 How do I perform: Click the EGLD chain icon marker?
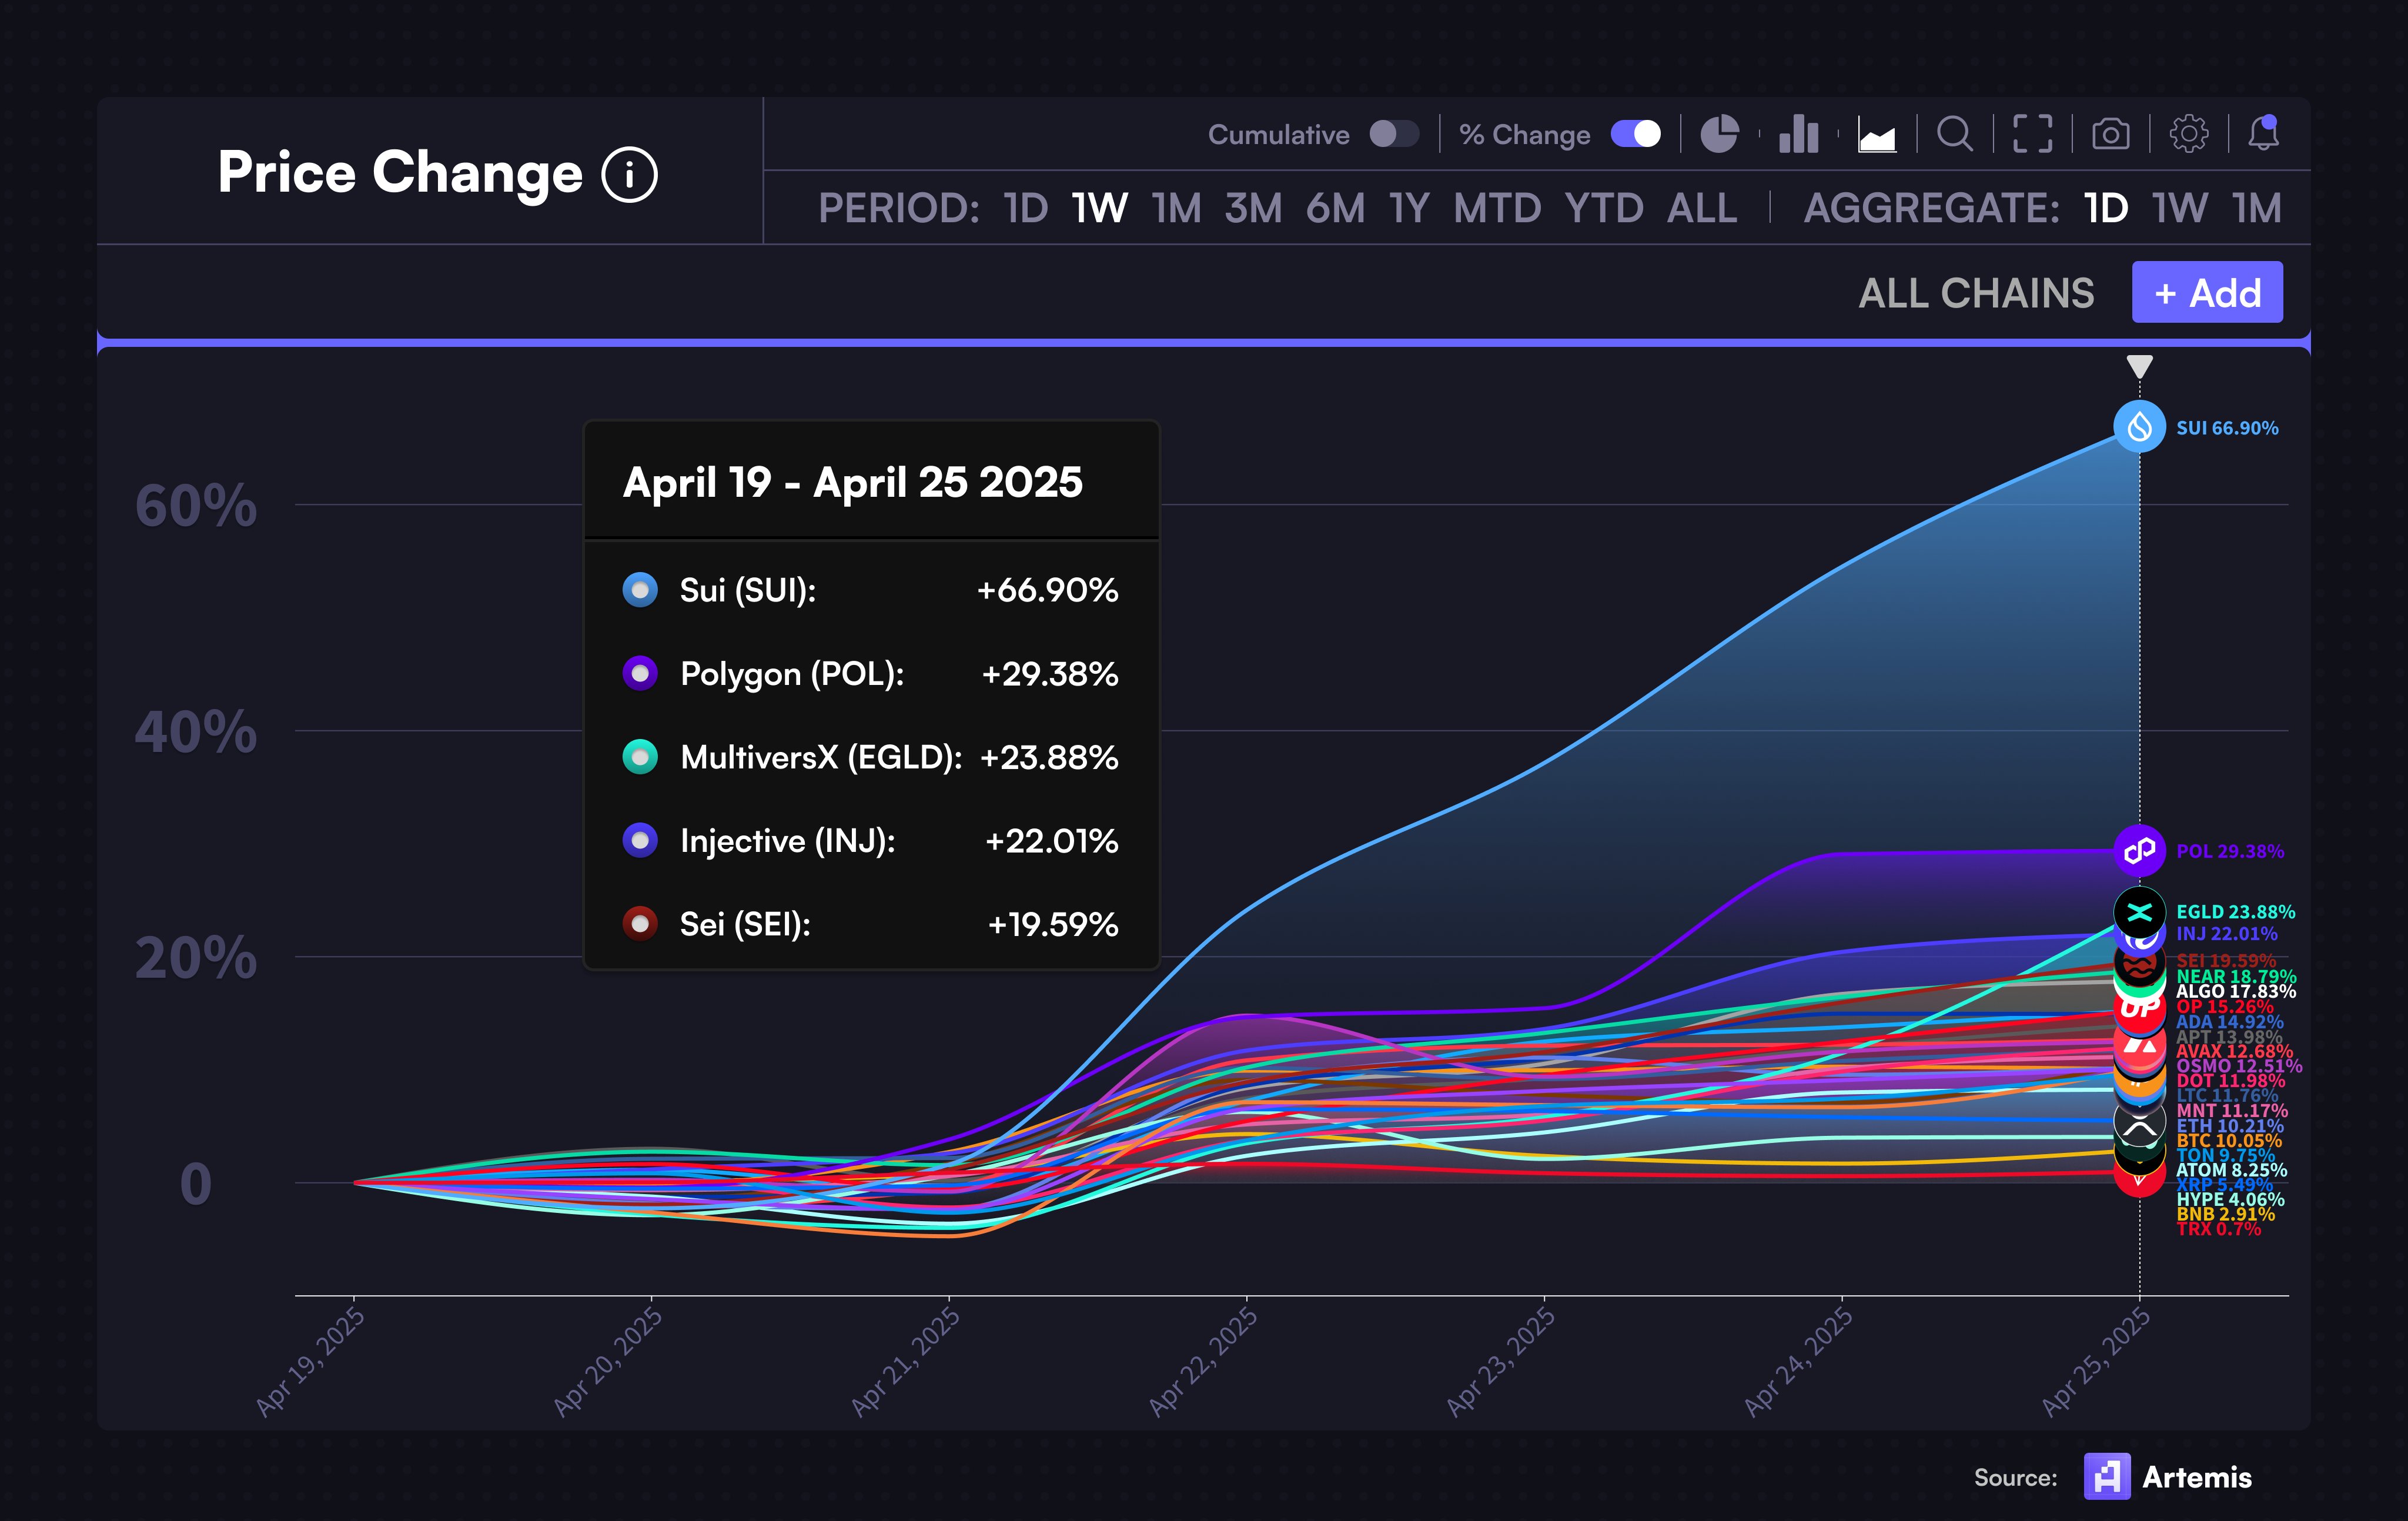coord(2139,912)
